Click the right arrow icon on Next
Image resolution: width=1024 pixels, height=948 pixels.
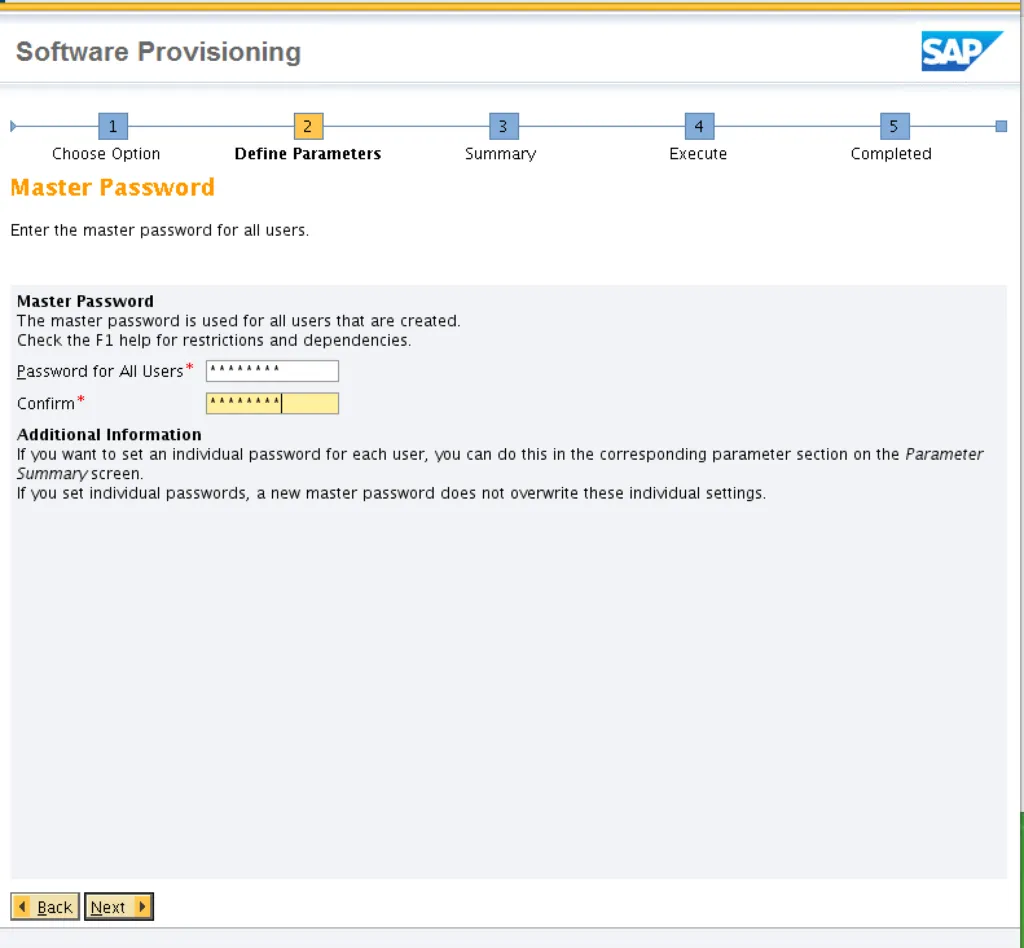[141, 907]
